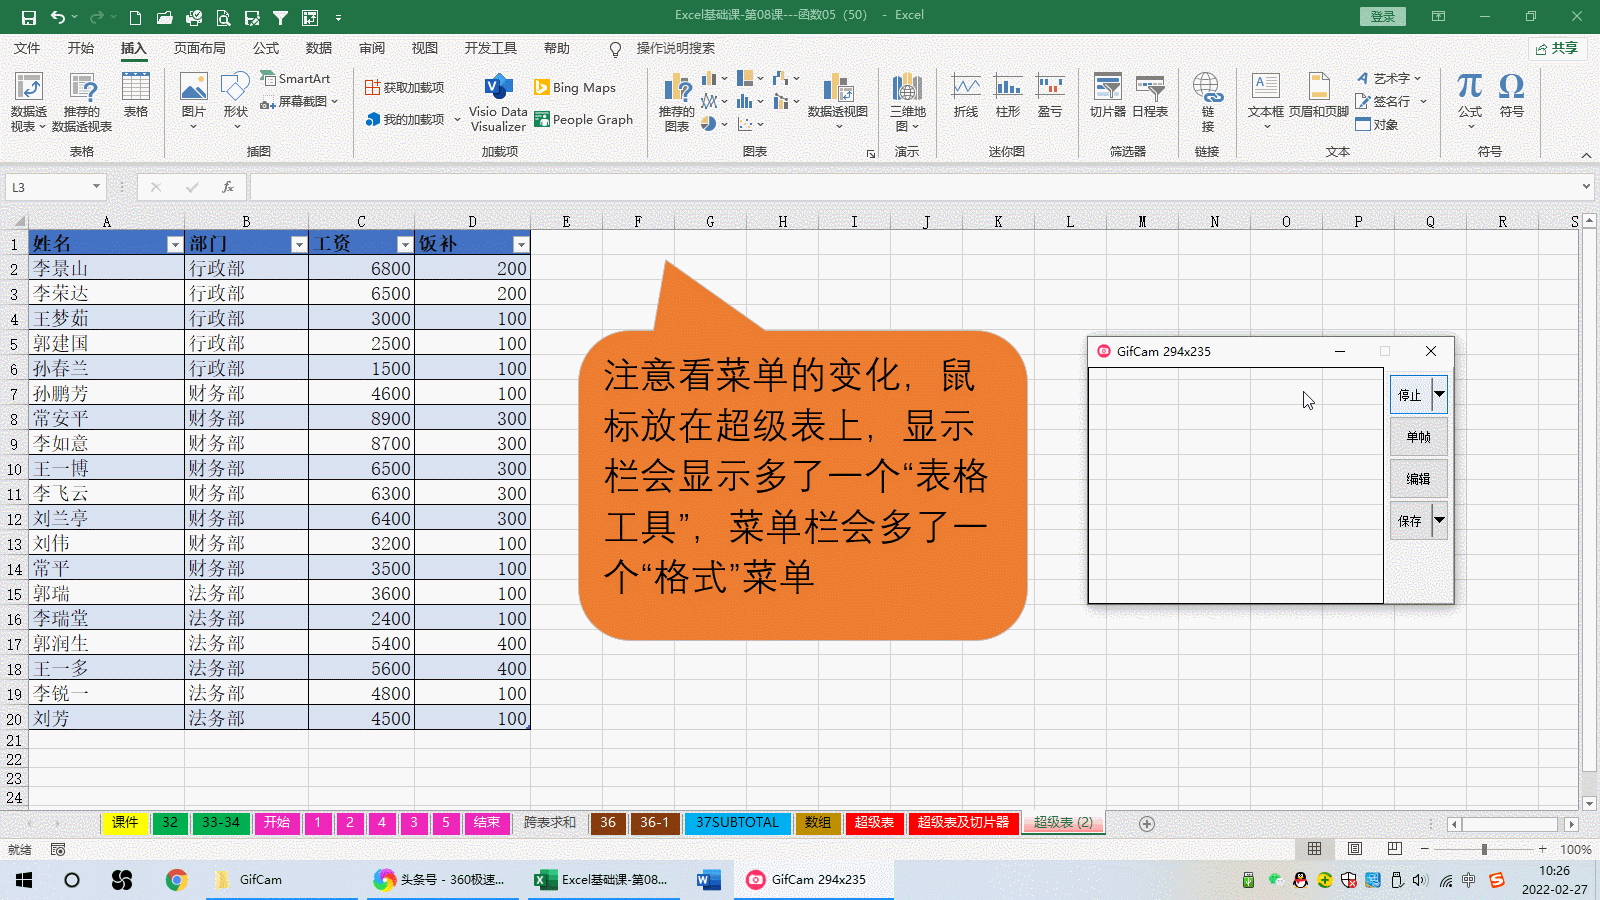
Task: Switch to the 超级表及切片器 sheet tab
Action: [963, 822]
